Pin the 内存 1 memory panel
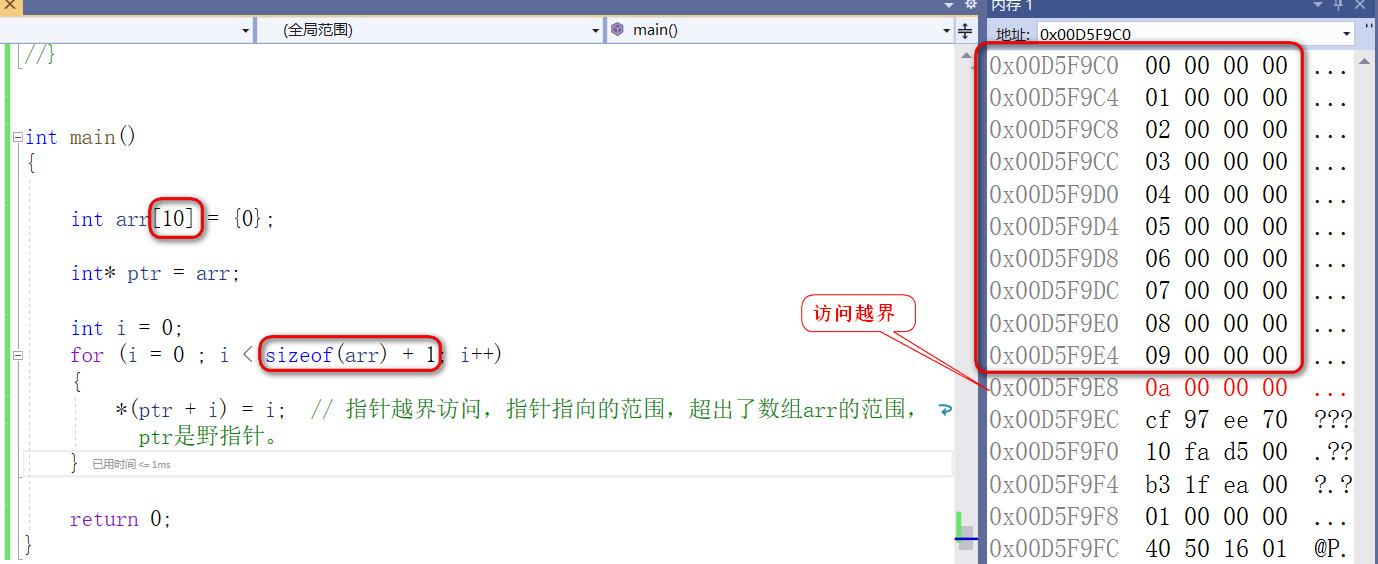This screenshot has width=1378, height=564. pyautogui.click(x=1339, y=5)
